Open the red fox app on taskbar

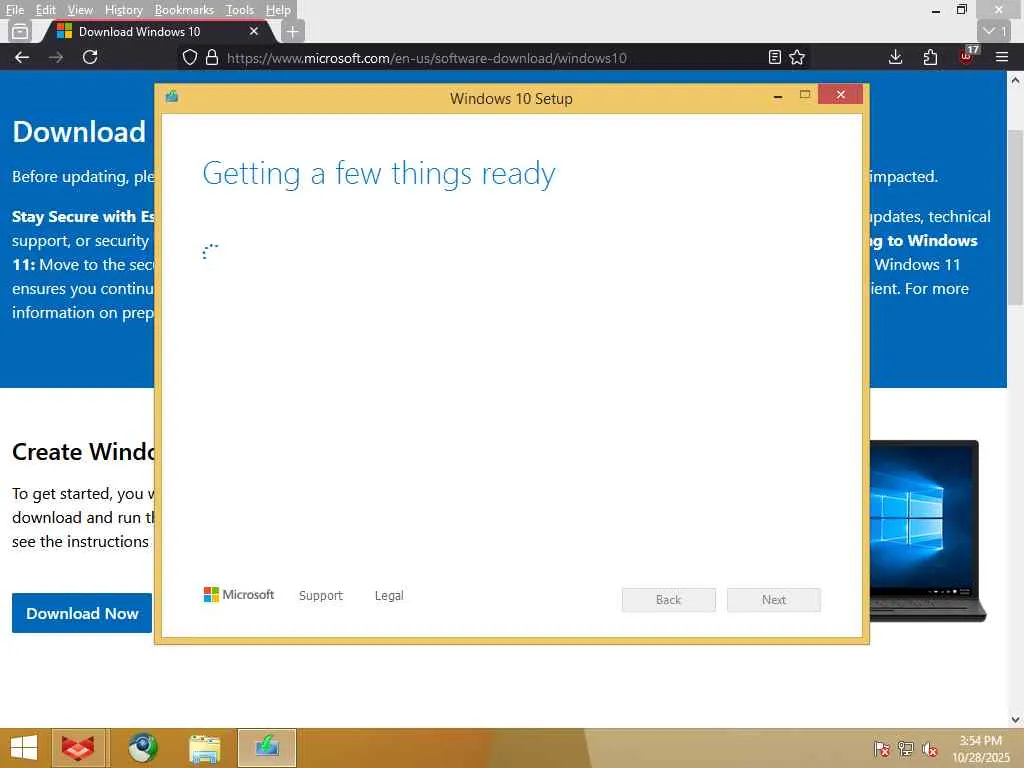pos(78,748)
